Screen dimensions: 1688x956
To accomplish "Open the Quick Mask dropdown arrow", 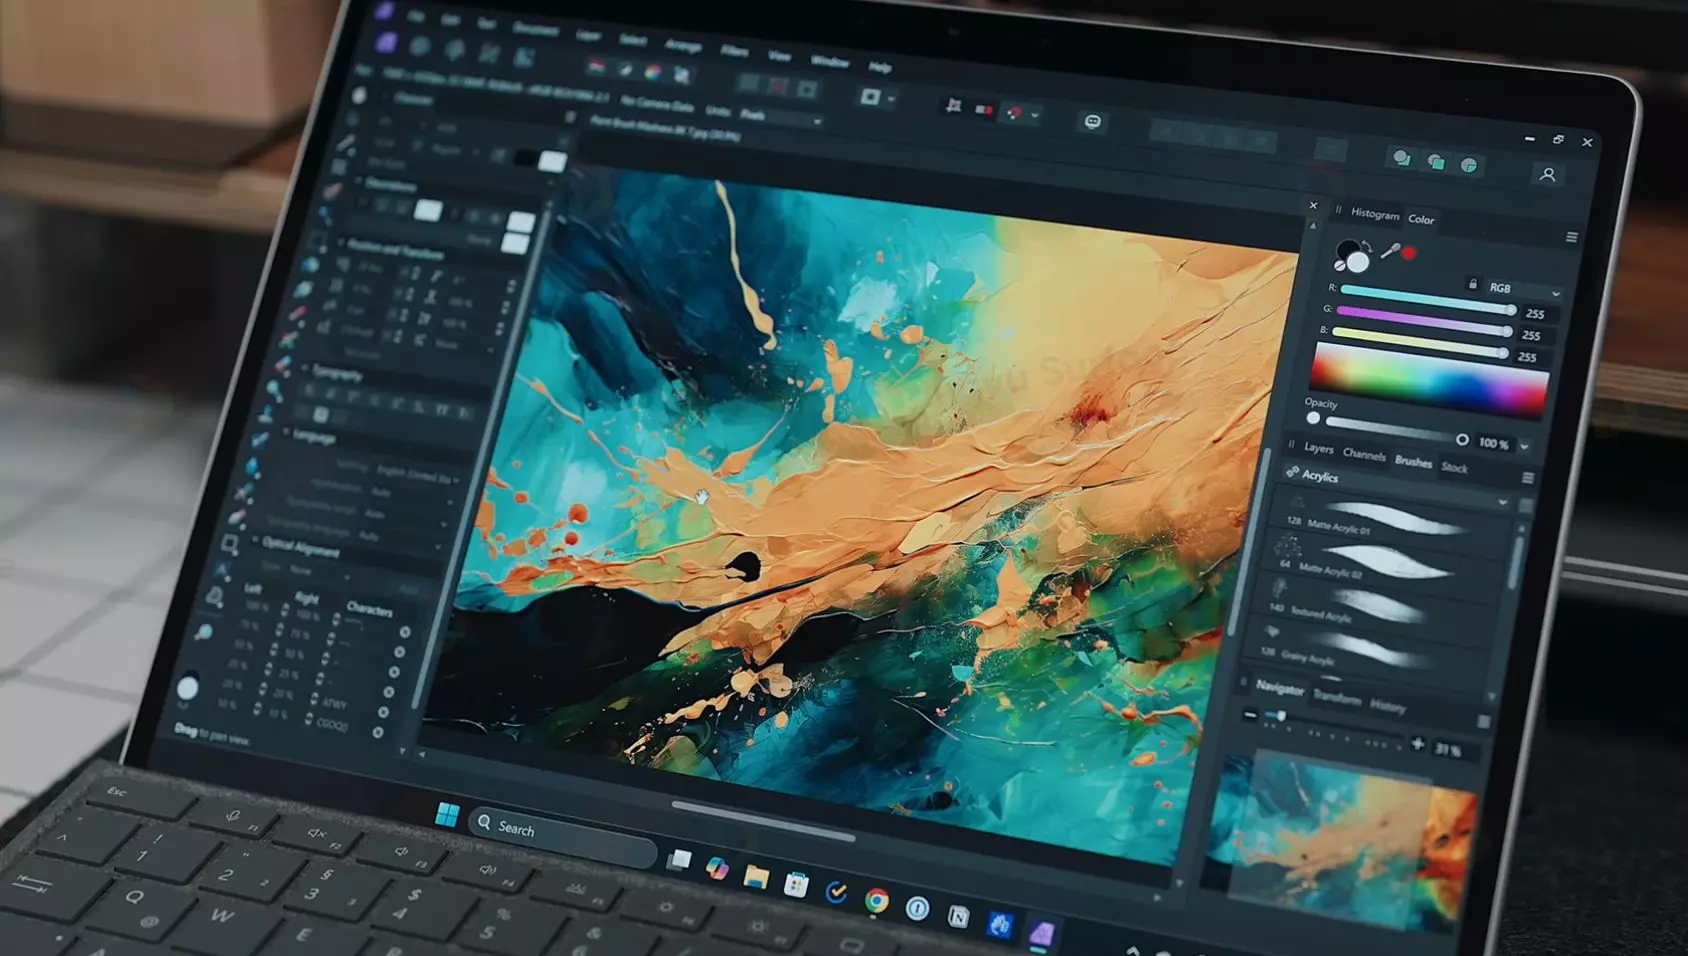I will 890,99.
